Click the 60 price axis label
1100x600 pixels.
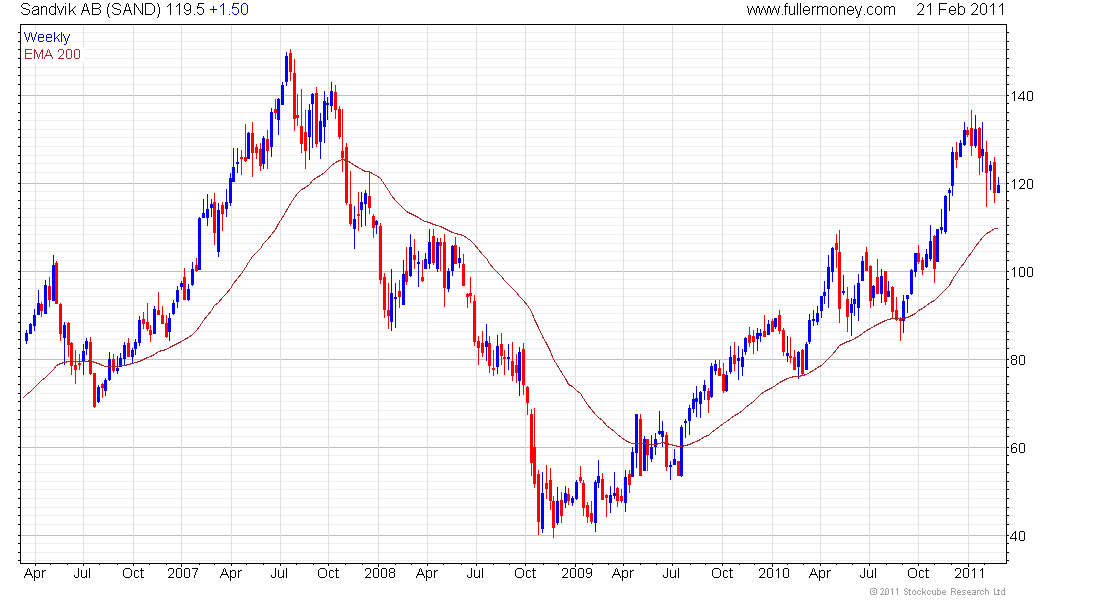[x=1018, y=448]
